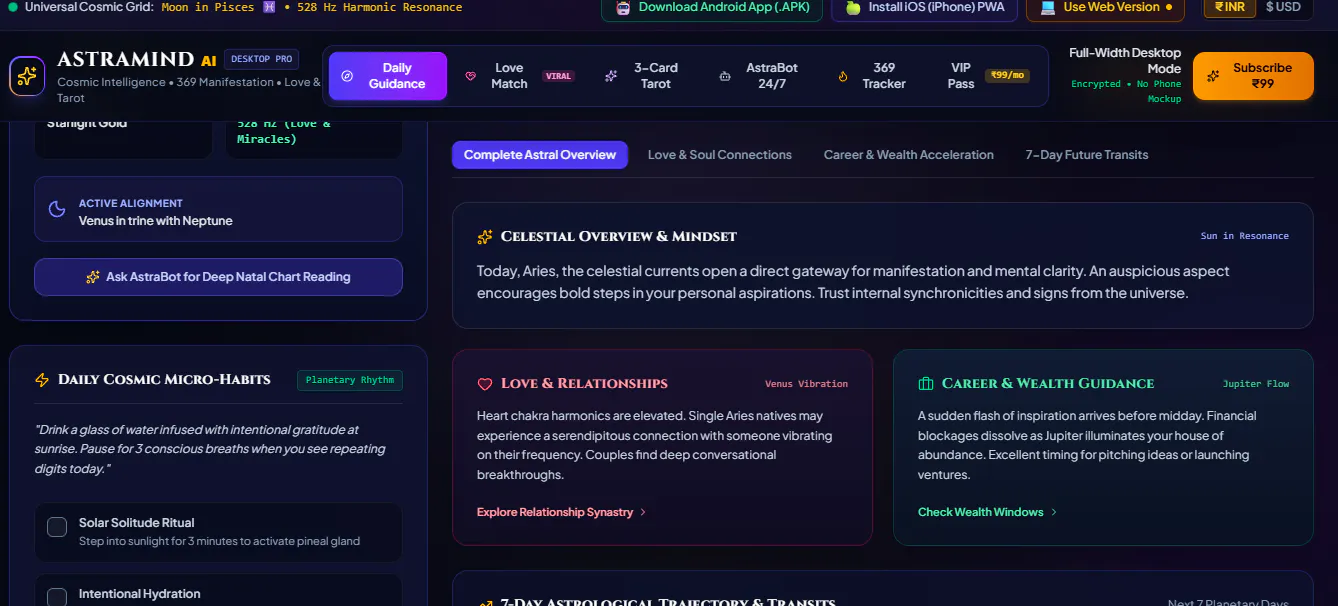The height and width of the screenshot is (606, 1338).
Task: Click the sparkle icon on Ask AstraBot button
Action: pyautogui.click(x=93, y=277)
